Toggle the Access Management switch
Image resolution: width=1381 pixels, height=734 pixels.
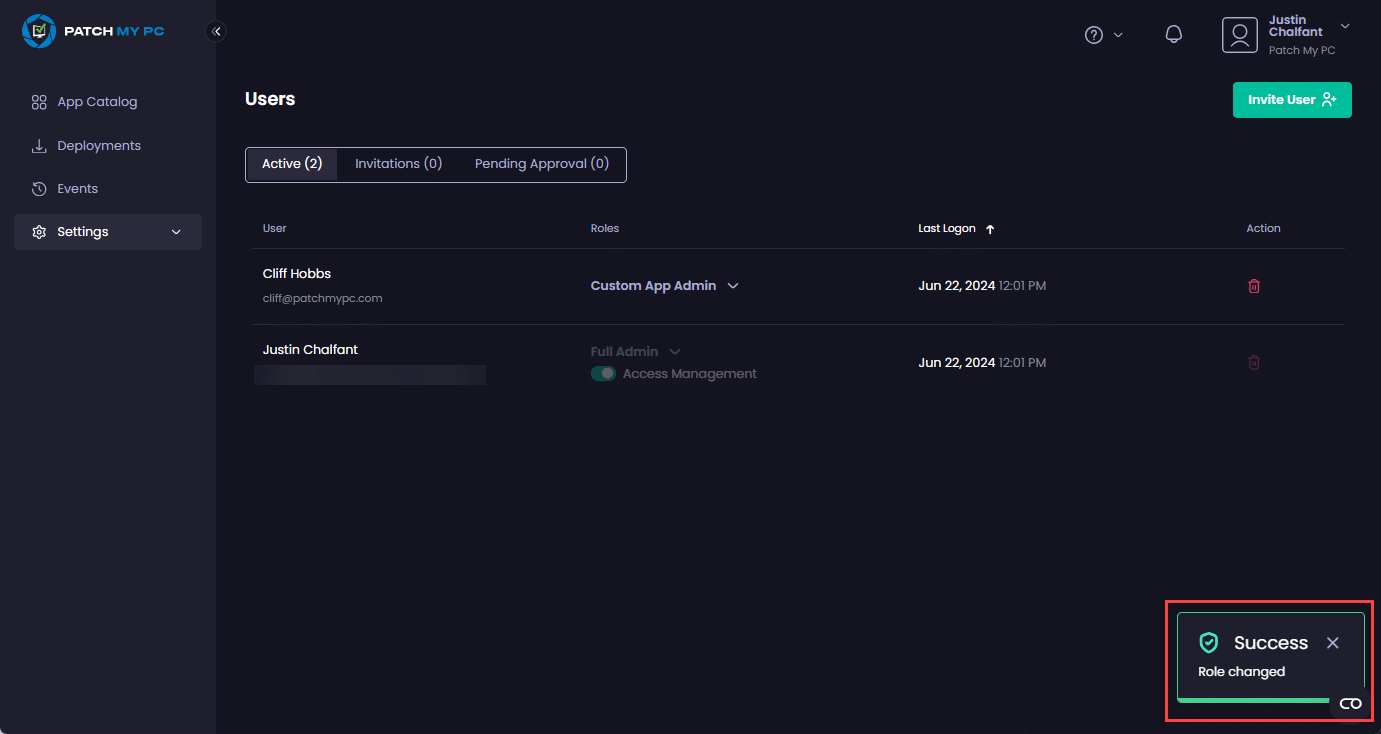click(603, 374)
